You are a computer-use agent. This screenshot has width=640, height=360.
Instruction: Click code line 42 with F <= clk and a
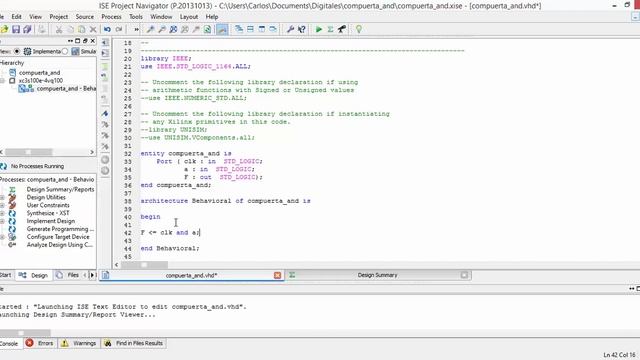[170, 233]
